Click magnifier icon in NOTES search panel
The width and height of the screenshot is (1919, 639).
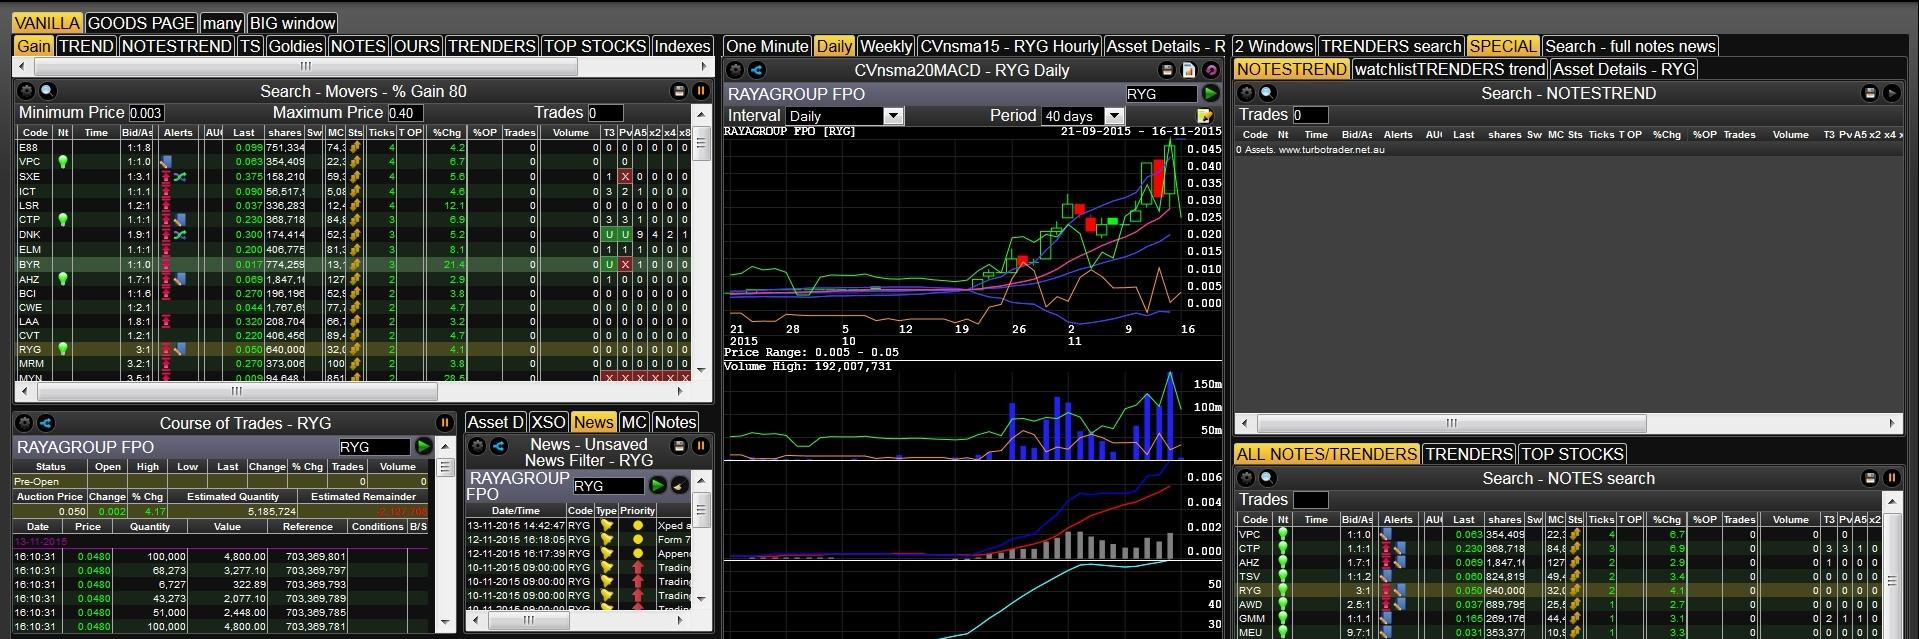click(1266, 478)
